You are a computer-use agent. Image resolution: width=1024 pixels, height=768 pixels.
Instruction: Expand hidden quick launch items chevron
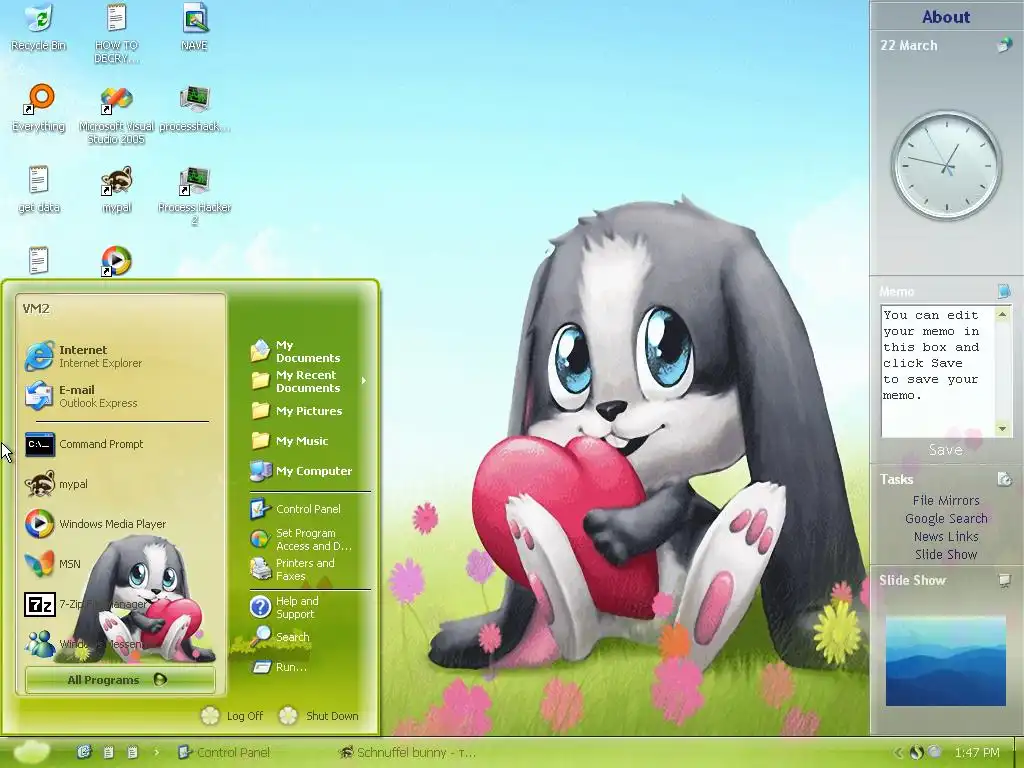point(157,752)
